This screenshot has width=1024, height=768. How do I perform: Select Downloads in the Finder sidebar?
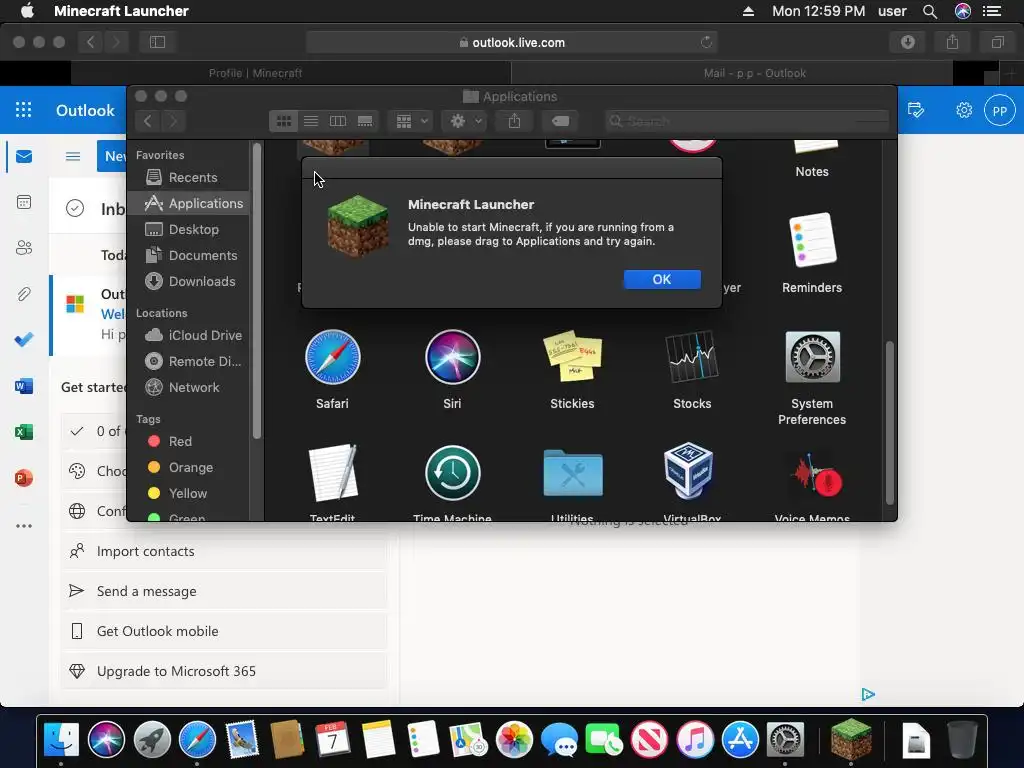click(x=189, y=281)
